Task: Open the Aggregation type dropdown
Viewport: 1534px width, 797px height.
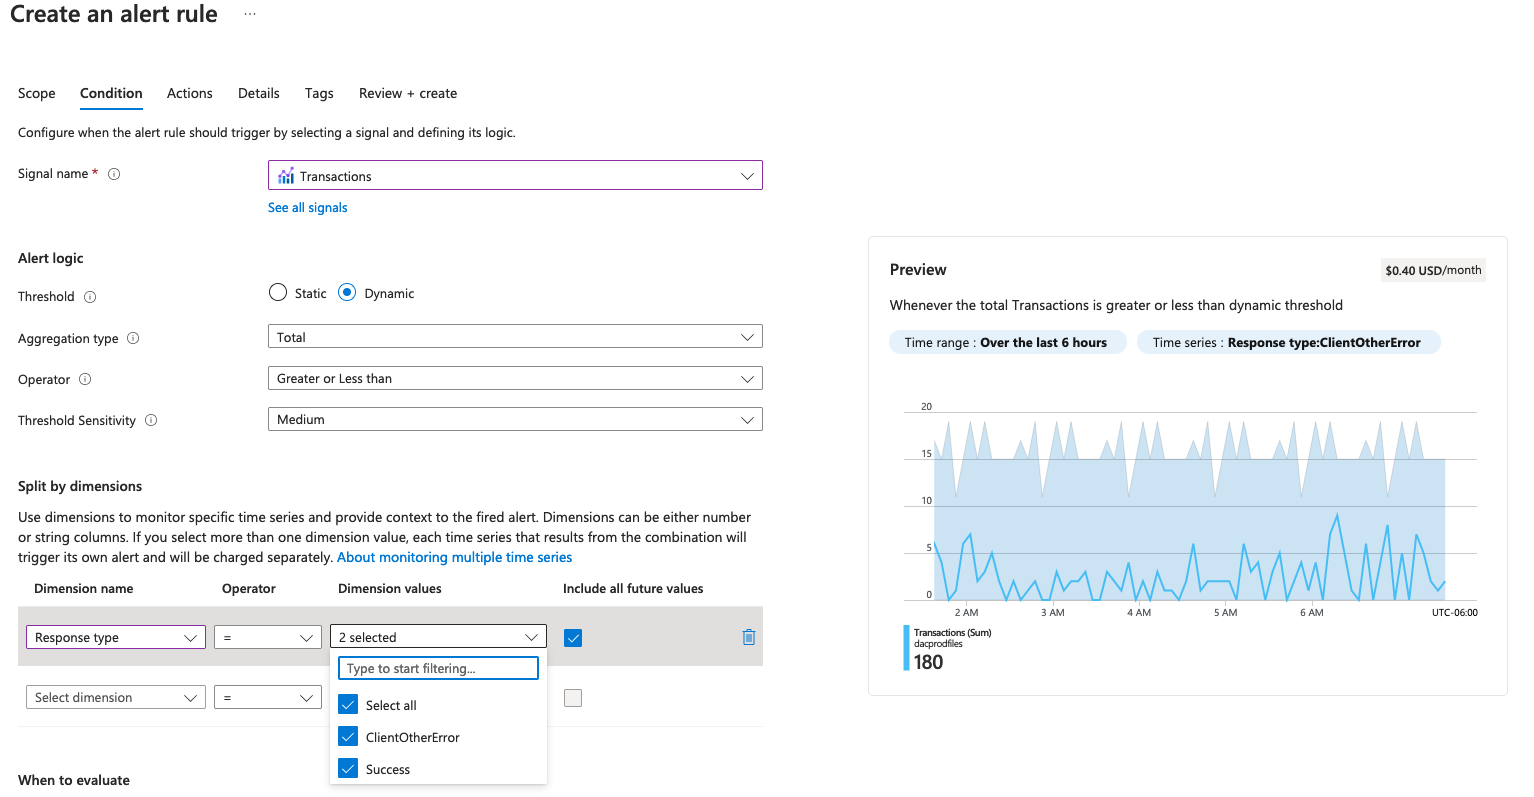Action: [515, 337]
